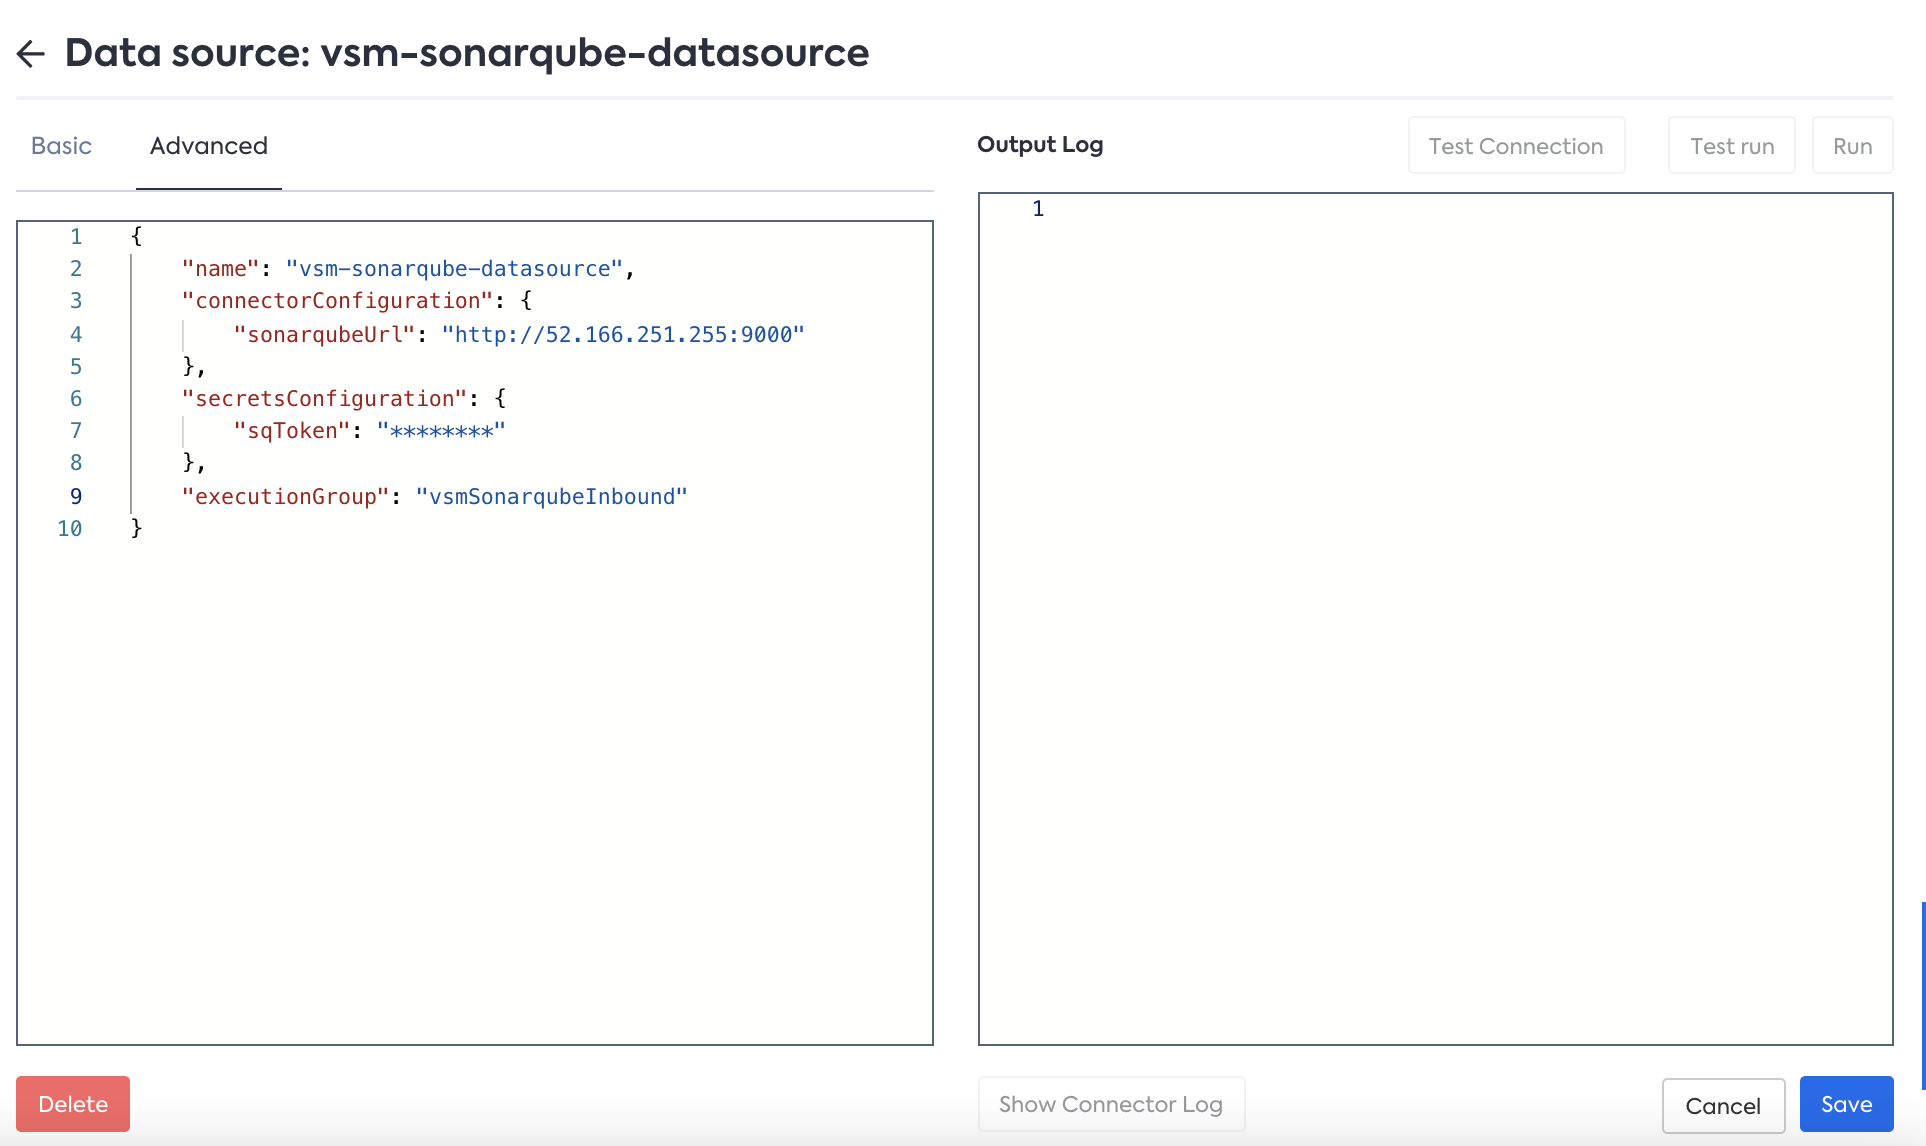Click the "sonarqubeUrl" key
Viewport: 1926px width, 1146px height.
pyautogui.click(x=324, y=335)
